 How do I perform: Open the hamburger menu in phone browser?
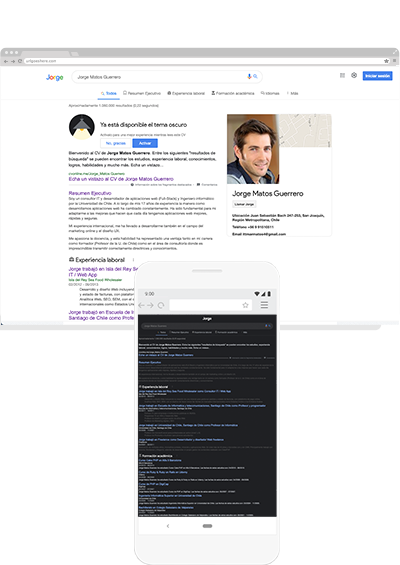point(264,305)
